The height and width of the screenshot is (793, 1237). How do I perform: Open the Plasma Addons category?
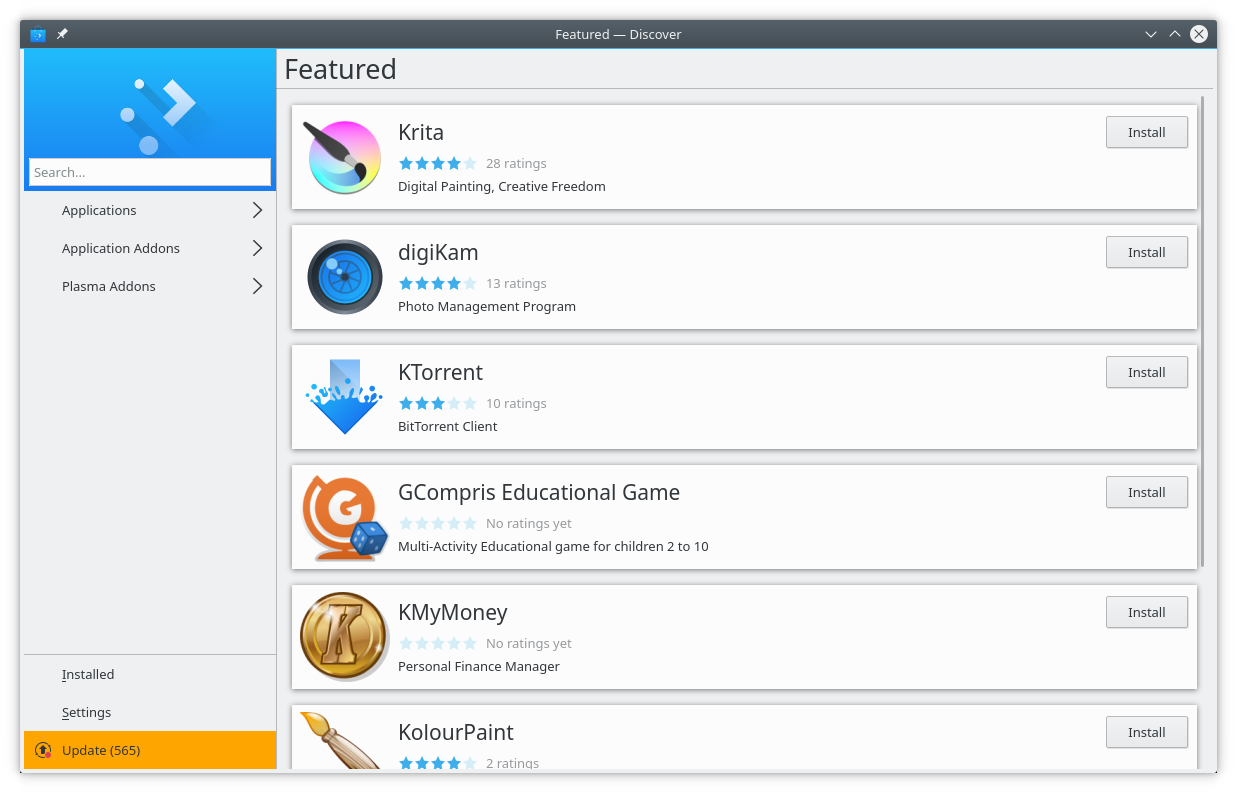click(150, 286)
